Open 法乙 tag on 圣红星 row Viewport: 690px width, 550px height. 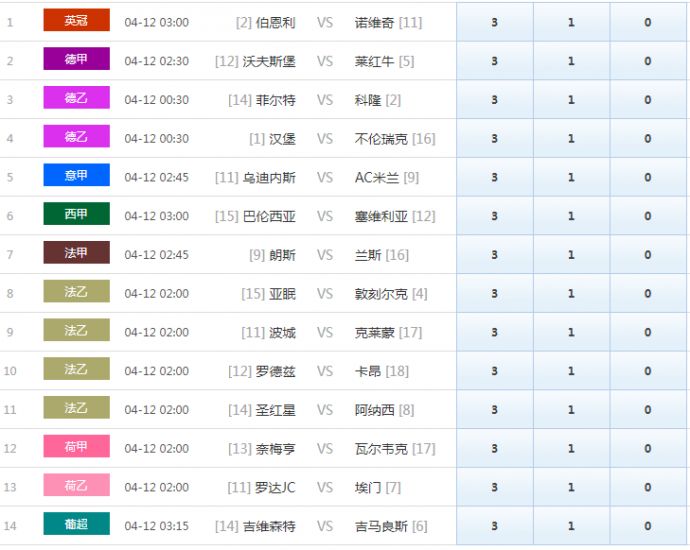pyautogui.click(x=77, y=407)
